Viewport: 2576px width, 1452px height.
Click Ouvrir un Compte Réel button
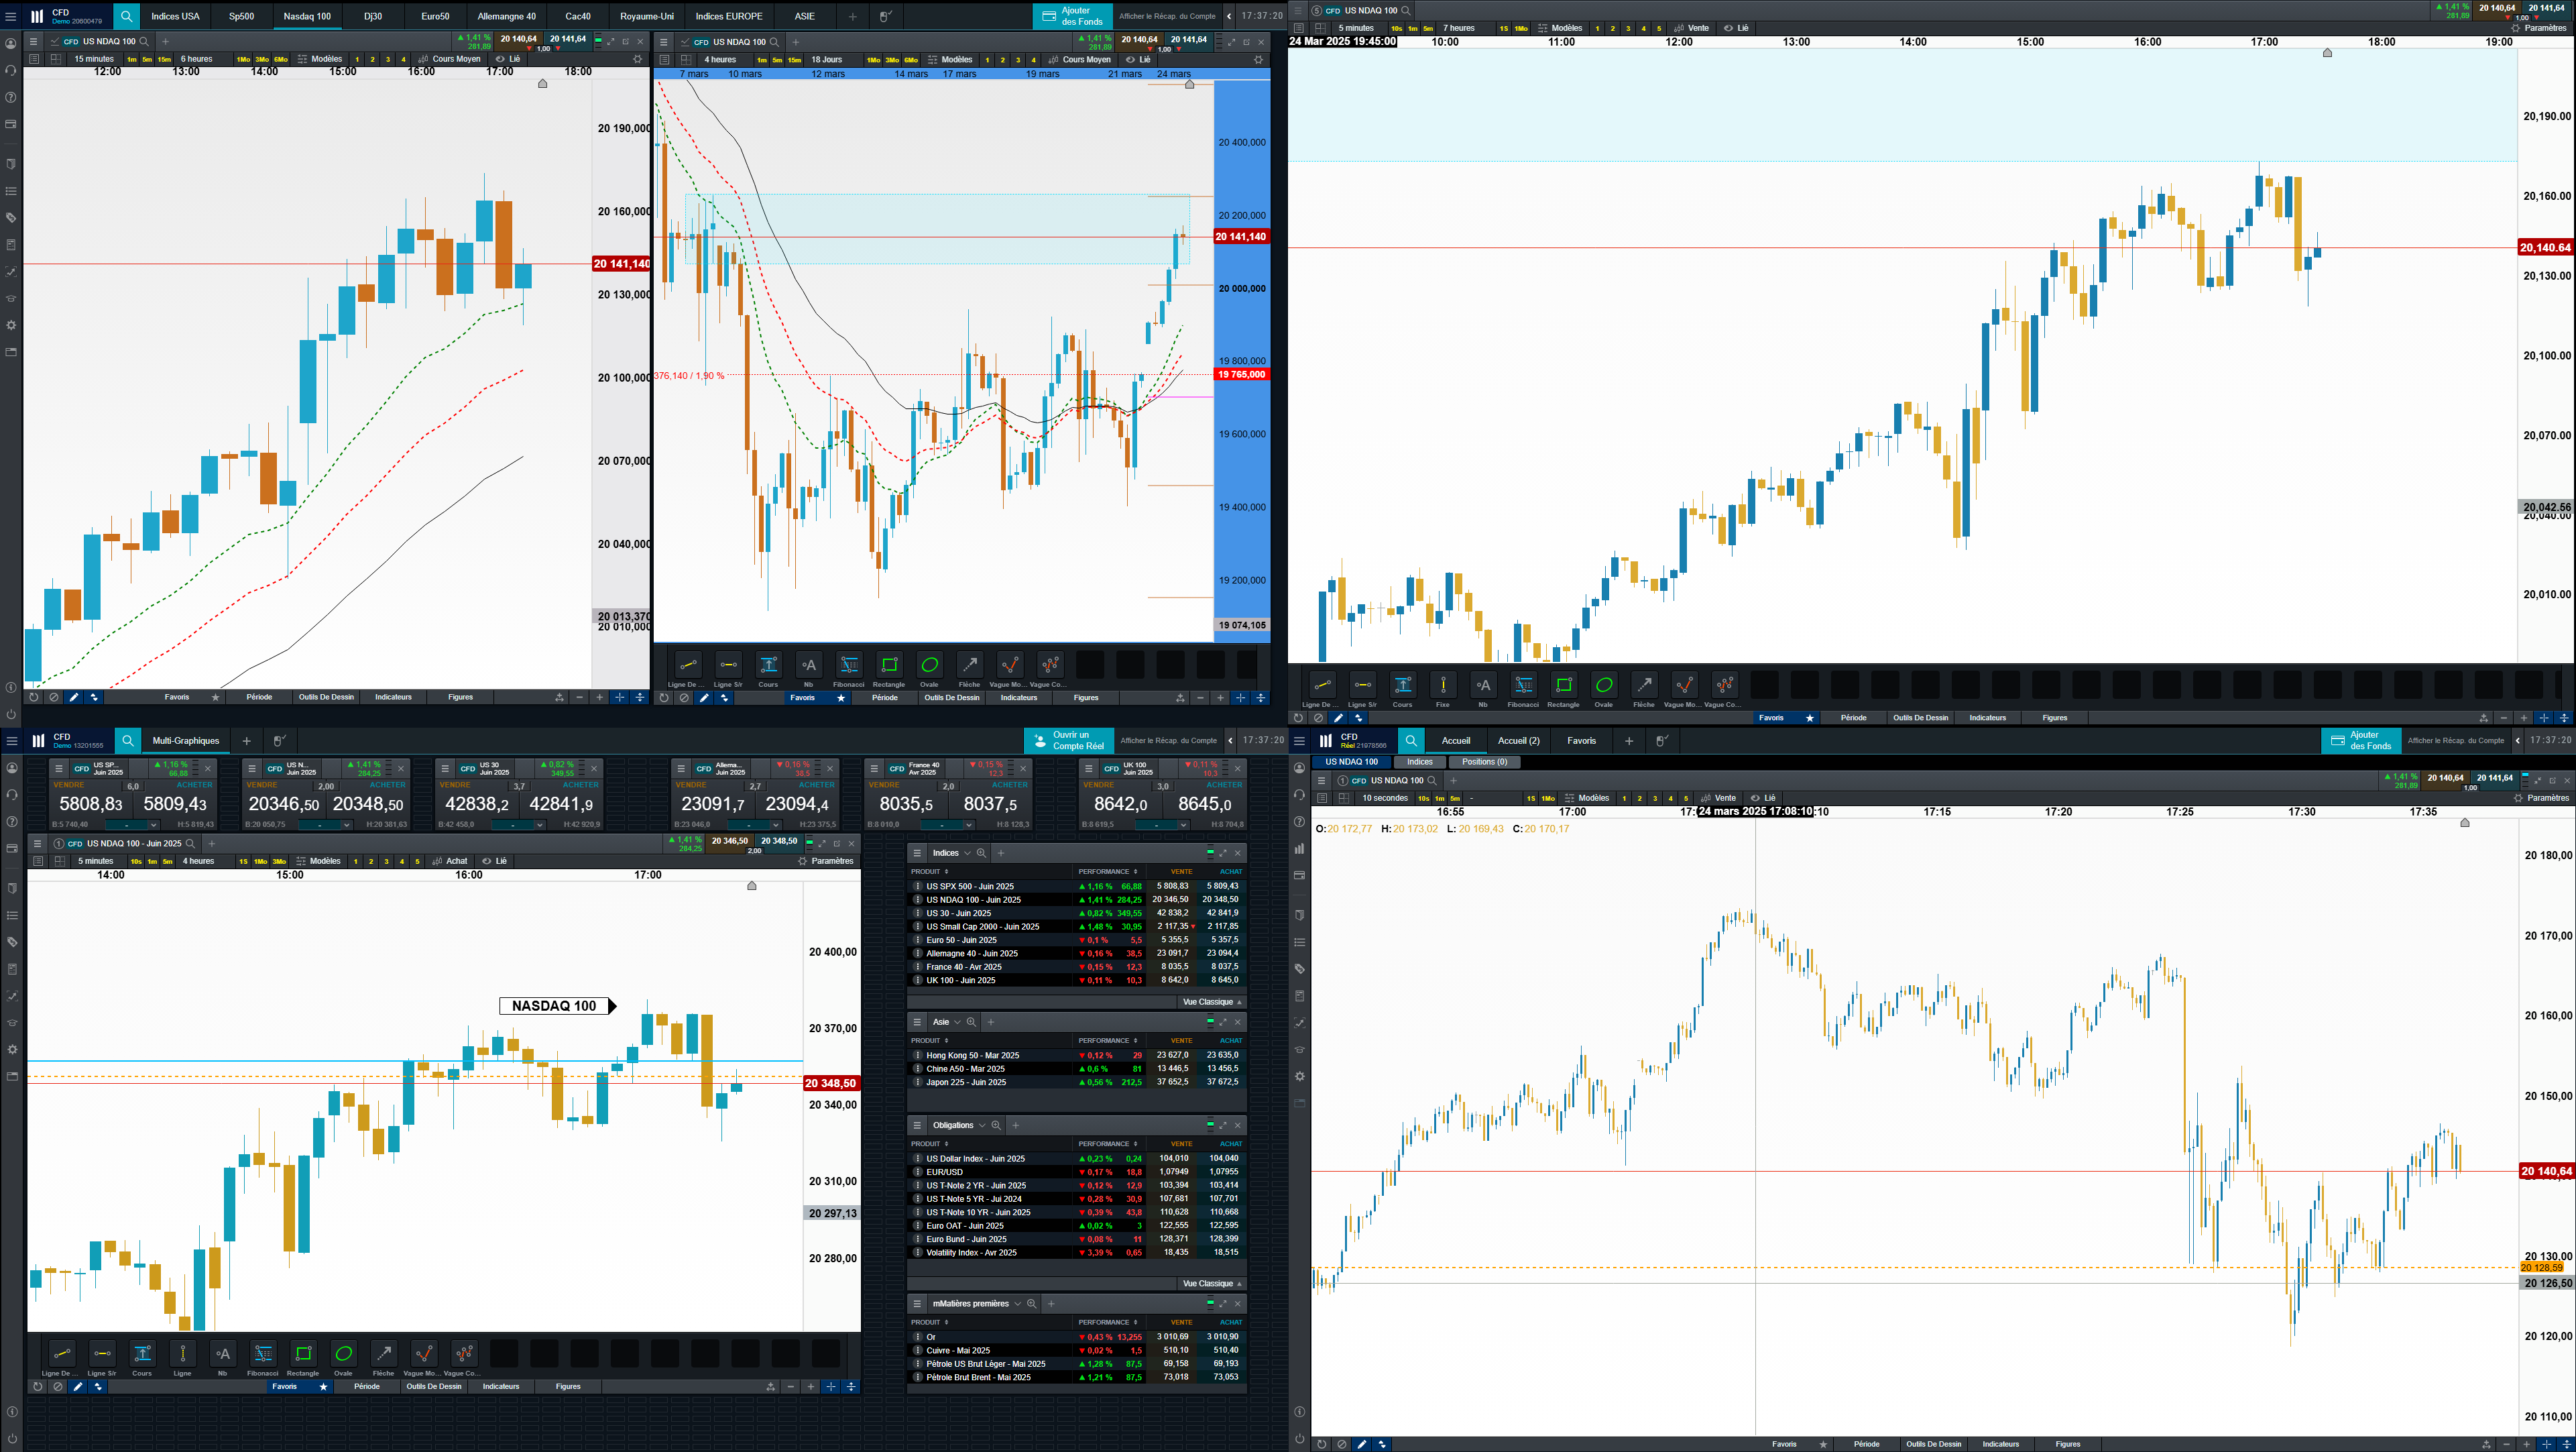[1068, 741]
